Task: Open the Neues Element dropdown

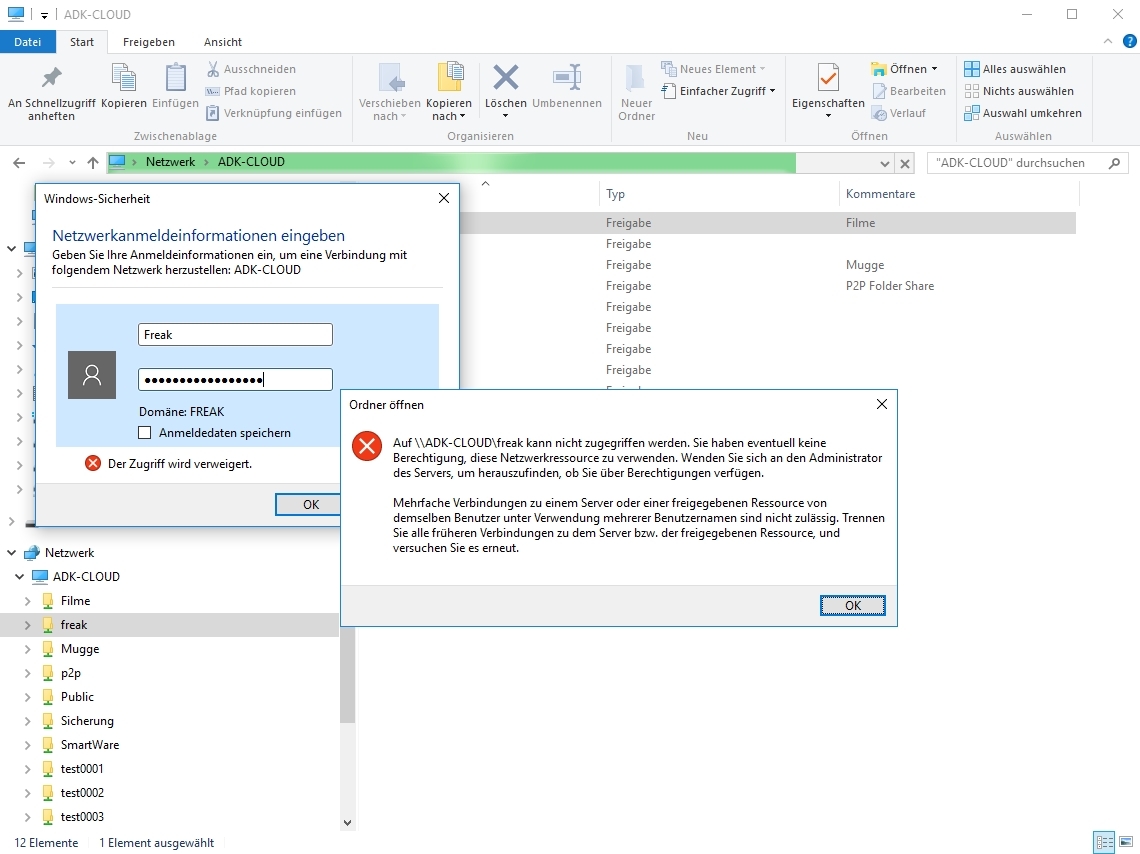Action: pos(712,69)
